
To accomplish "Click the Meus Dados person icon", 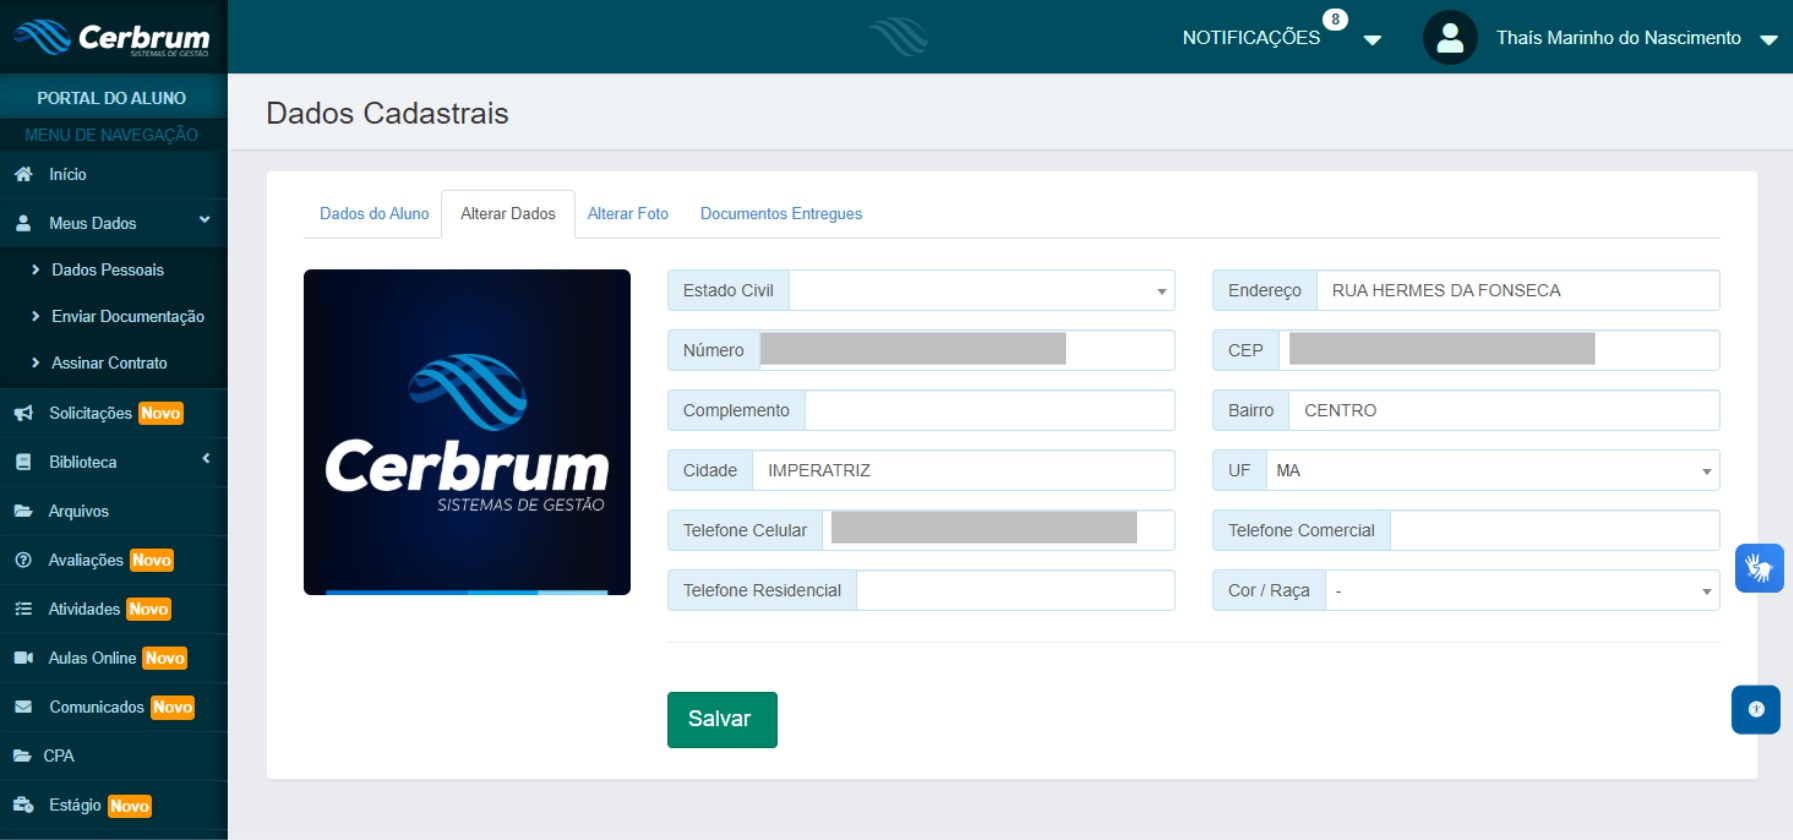I will (23, 223).
